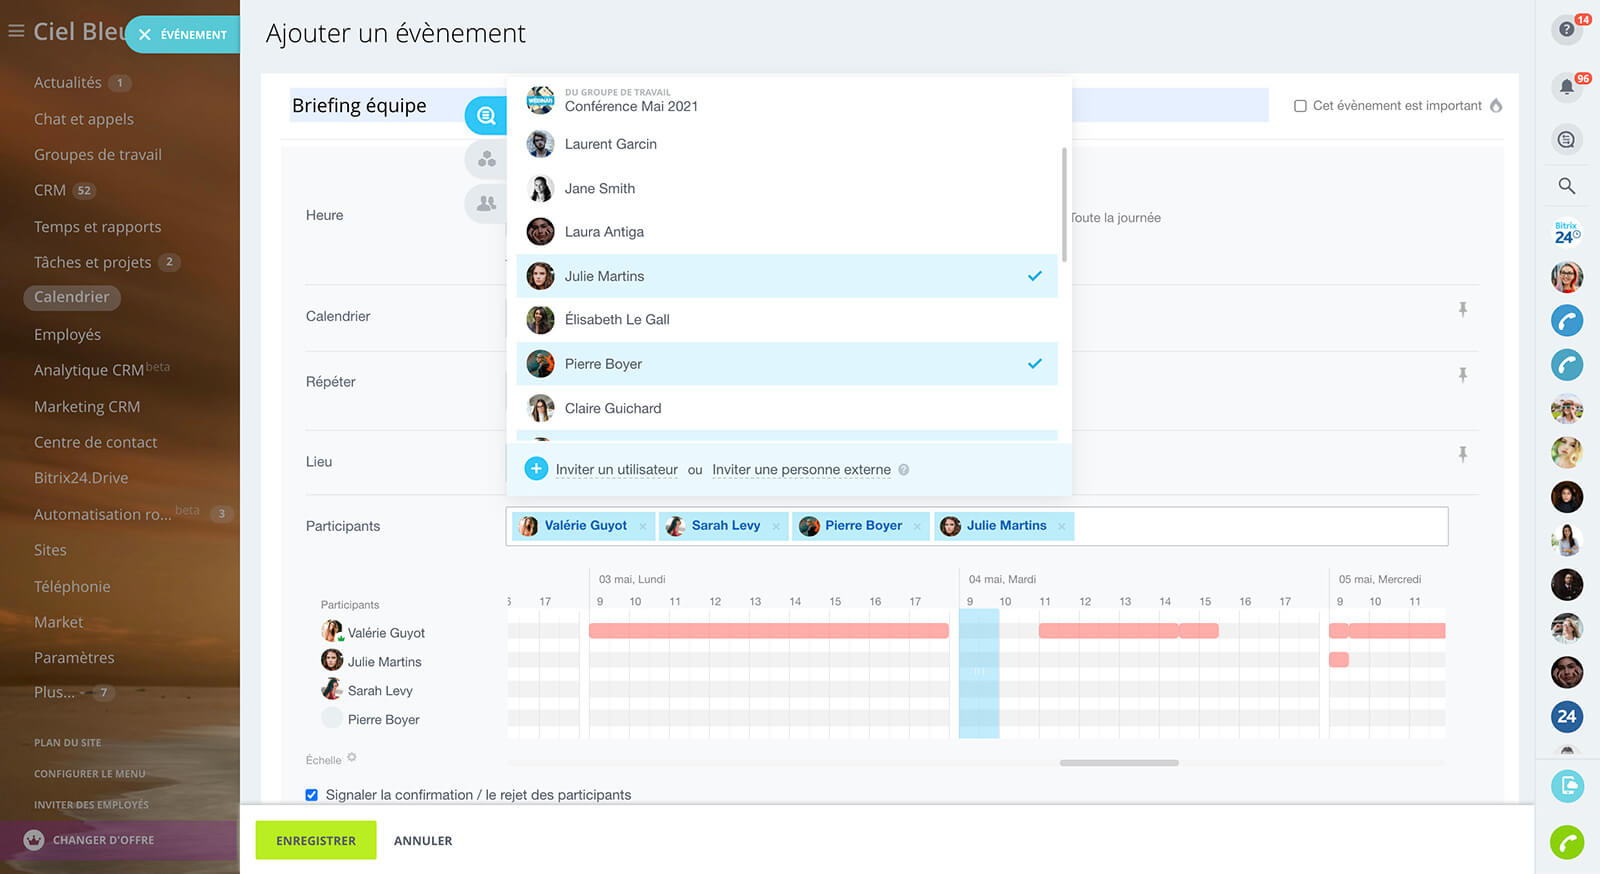Click the plus icon to invite a user
The width and height of the screenshot is (1600, 874).
[536, 469]
